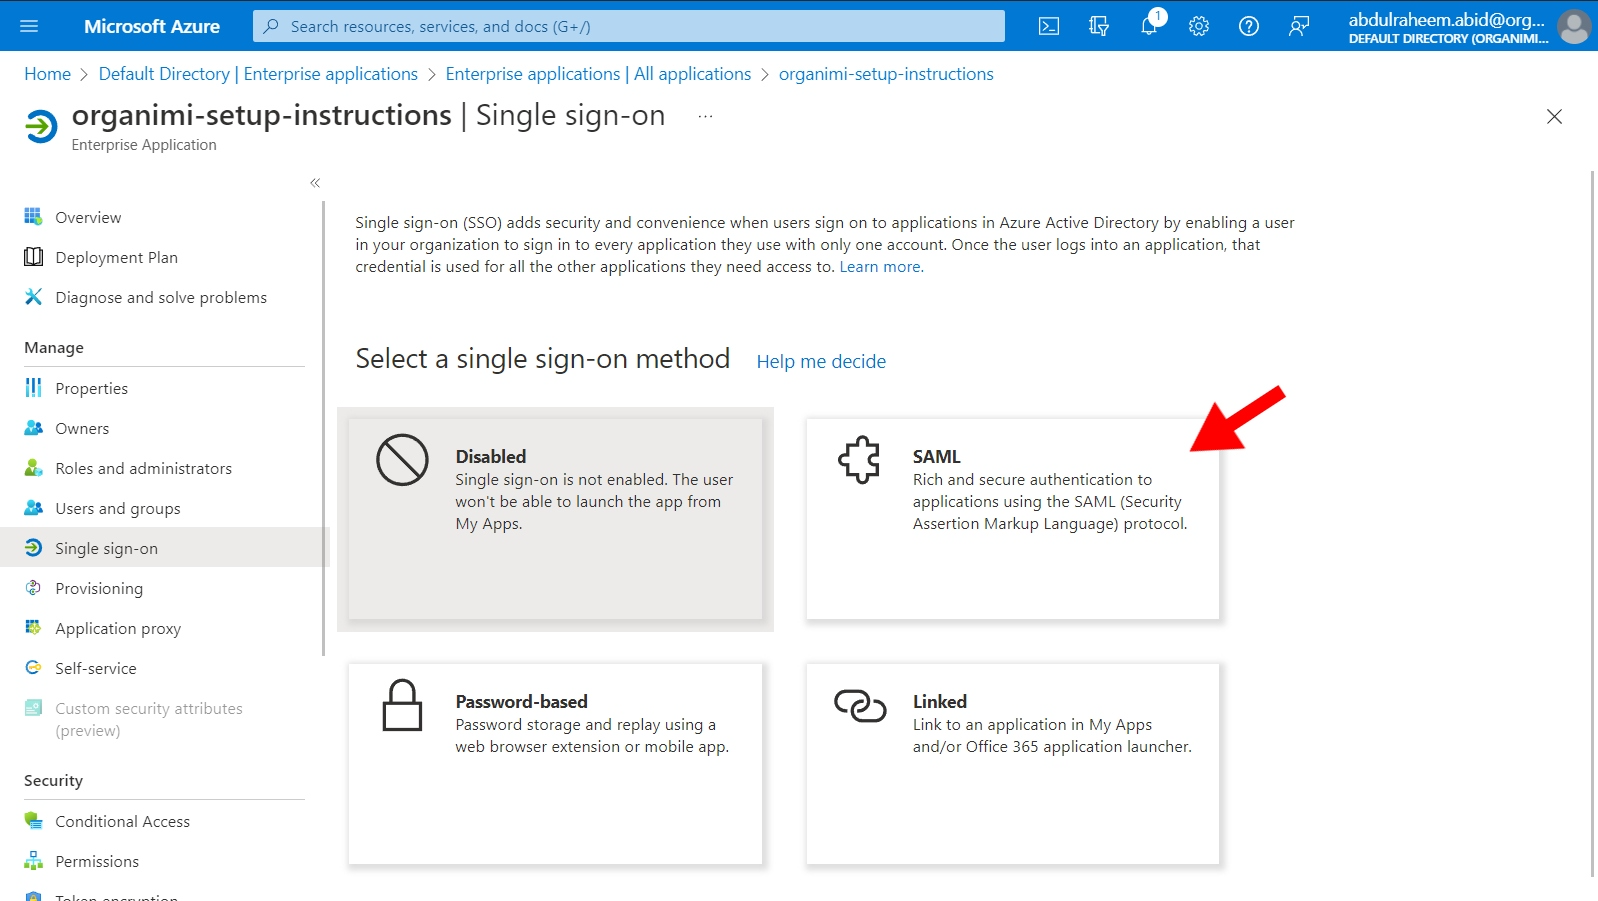Click the Enterprise Application subtitle text
The width and height of the screenshot is (1598, 901).
[144, 145]
